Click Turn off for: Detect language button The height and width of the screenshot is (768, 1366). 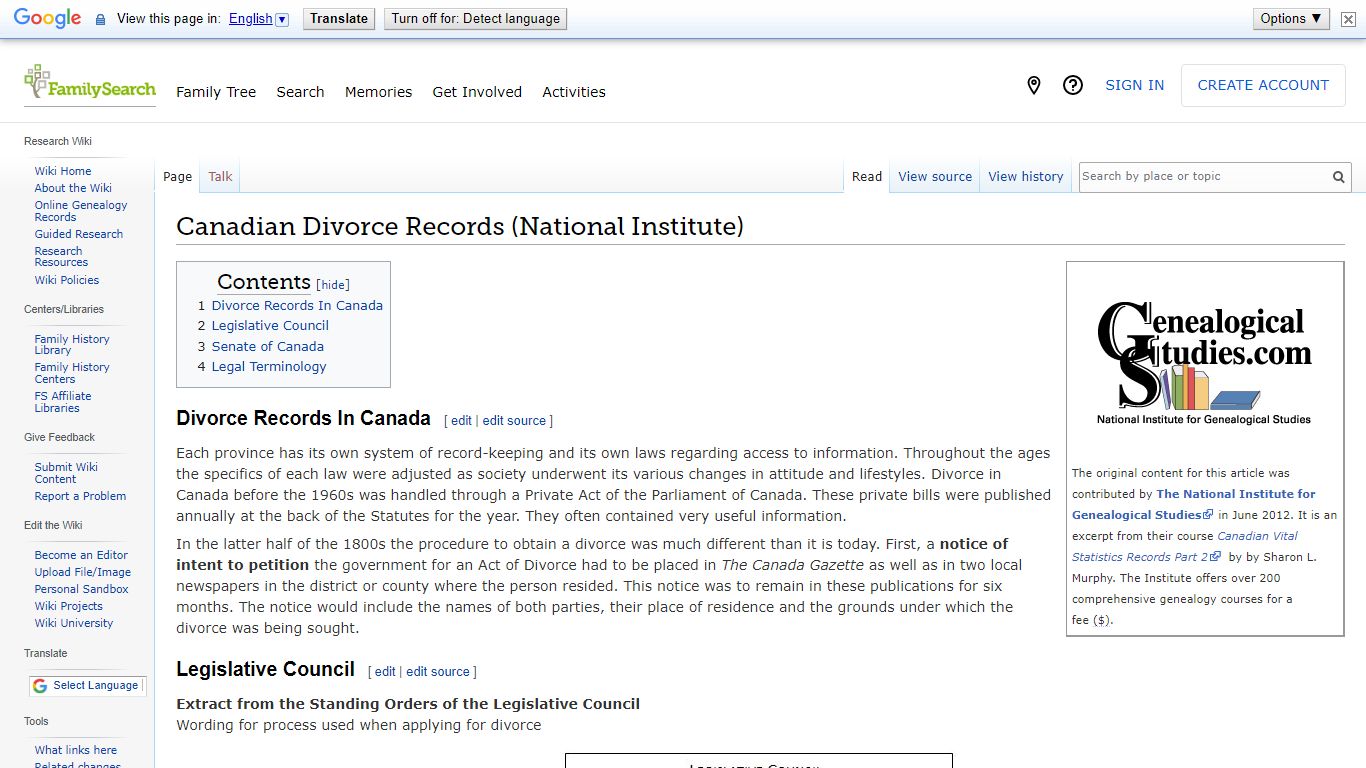click(x=476, y=19)
